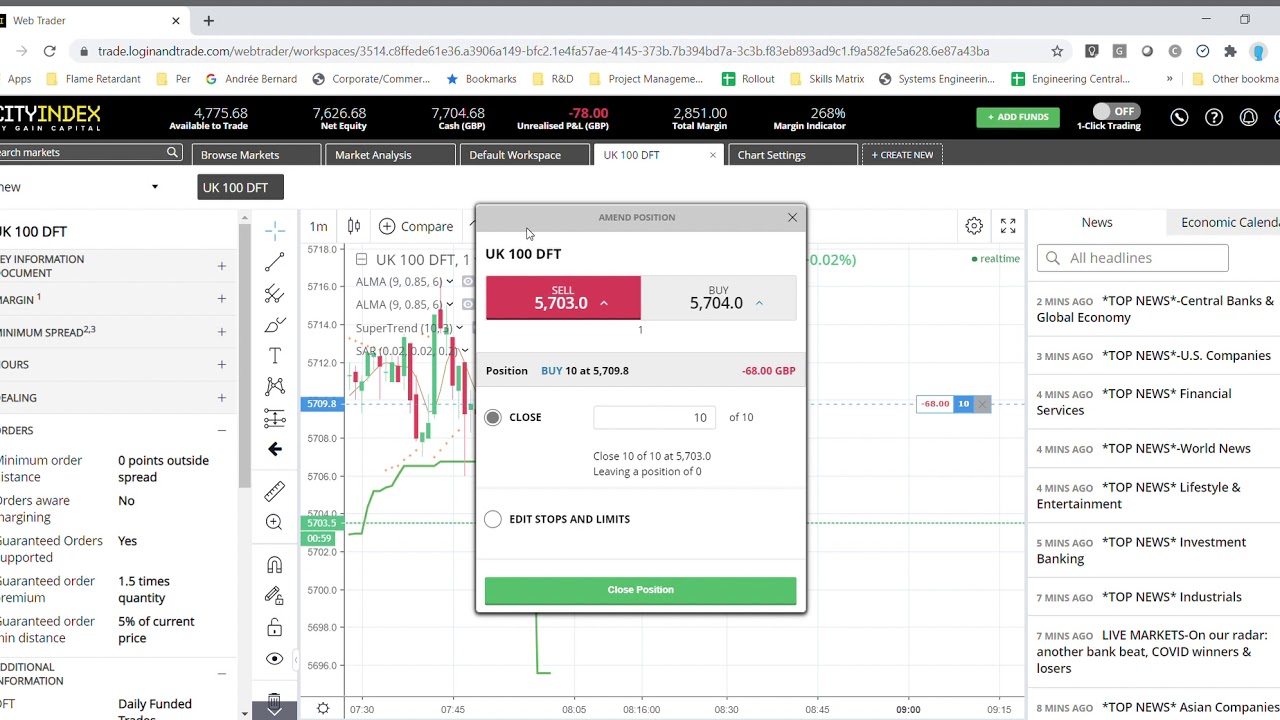Open headline about bank beat, COVID winners
Screen dimensions: 1280x720
coord(1155,652)
